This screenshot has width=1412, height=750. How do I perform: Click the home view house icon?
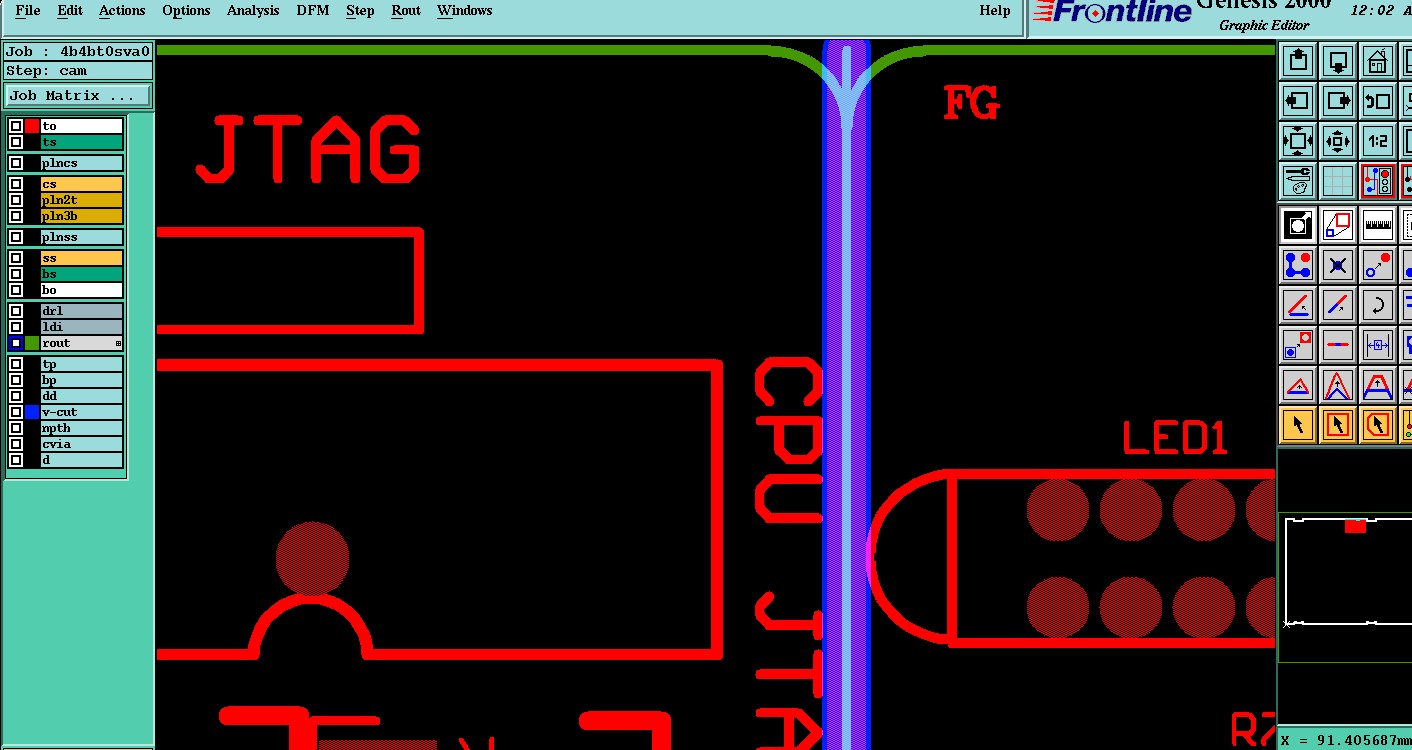click(1378, 61)
